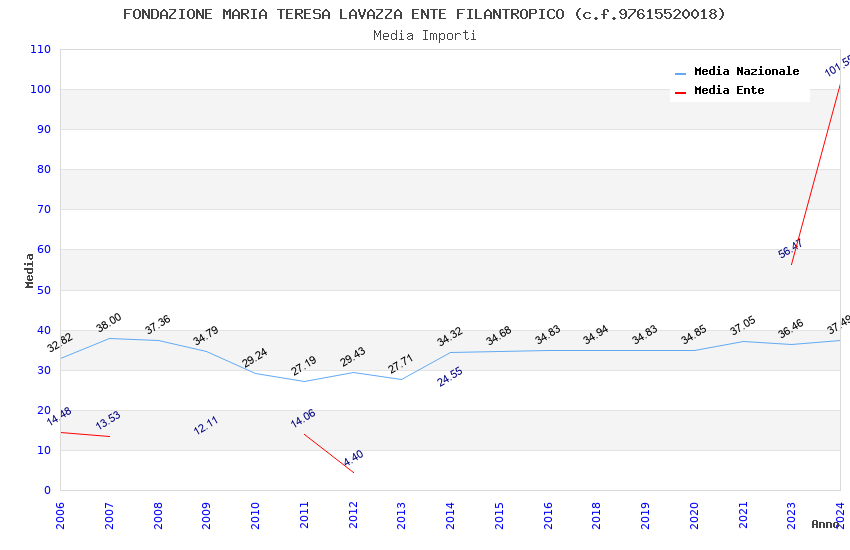Click the 2019 year label on x-axis
This screenshot has width=850, height=550.
(x=645, y=515)
